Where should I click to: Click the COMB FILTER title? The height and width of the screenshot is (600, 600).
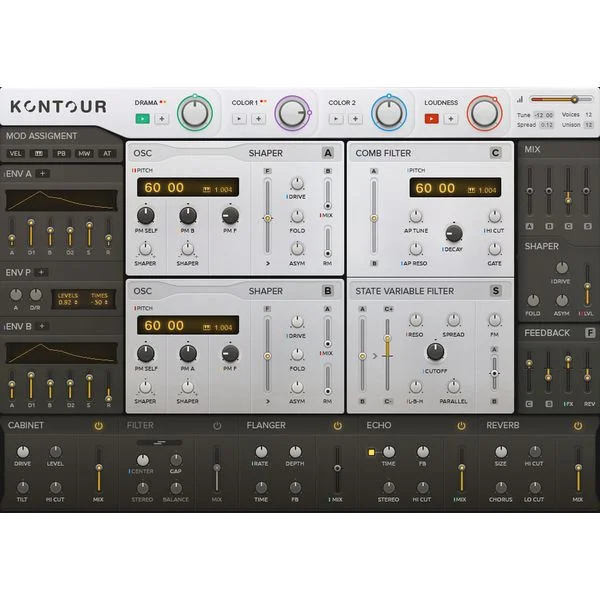tap(383, 153)
